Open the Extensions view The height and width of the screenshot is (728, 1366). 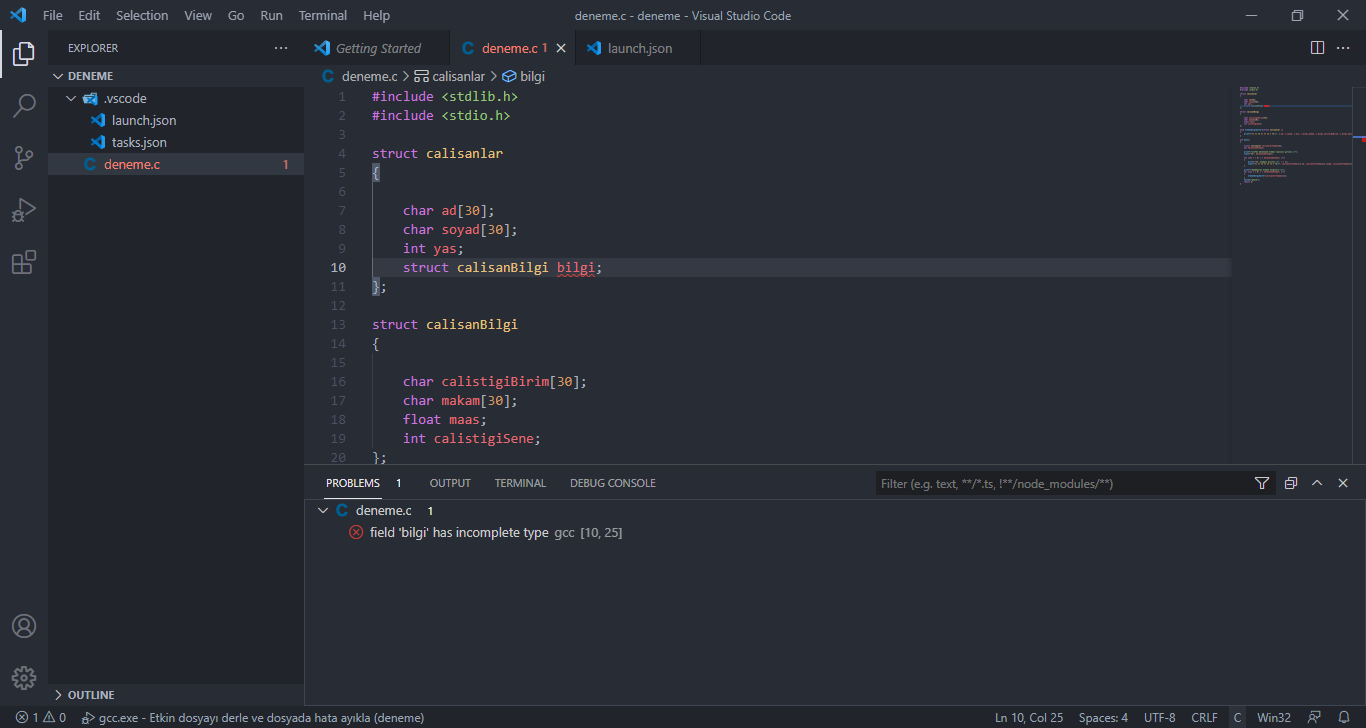(24, 262)
